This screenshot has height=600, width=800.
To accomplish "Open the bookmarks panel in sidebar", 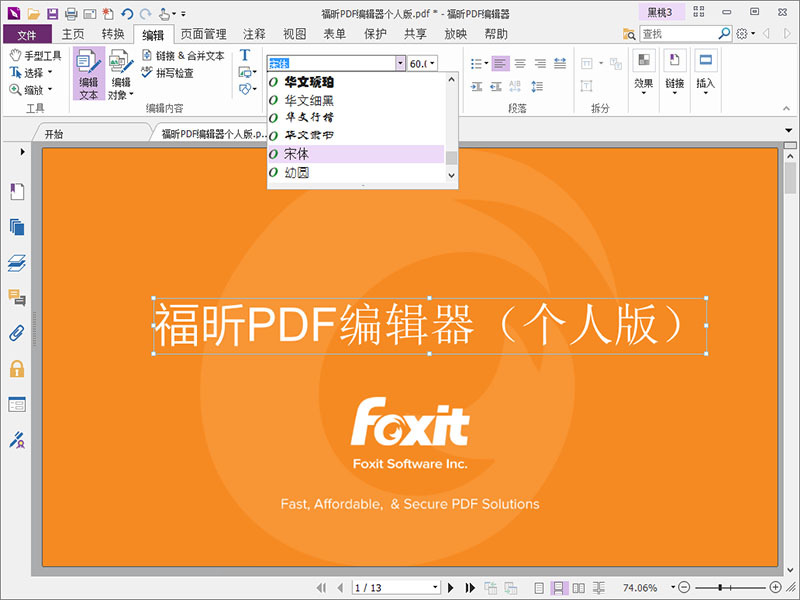I will point(17,191).
